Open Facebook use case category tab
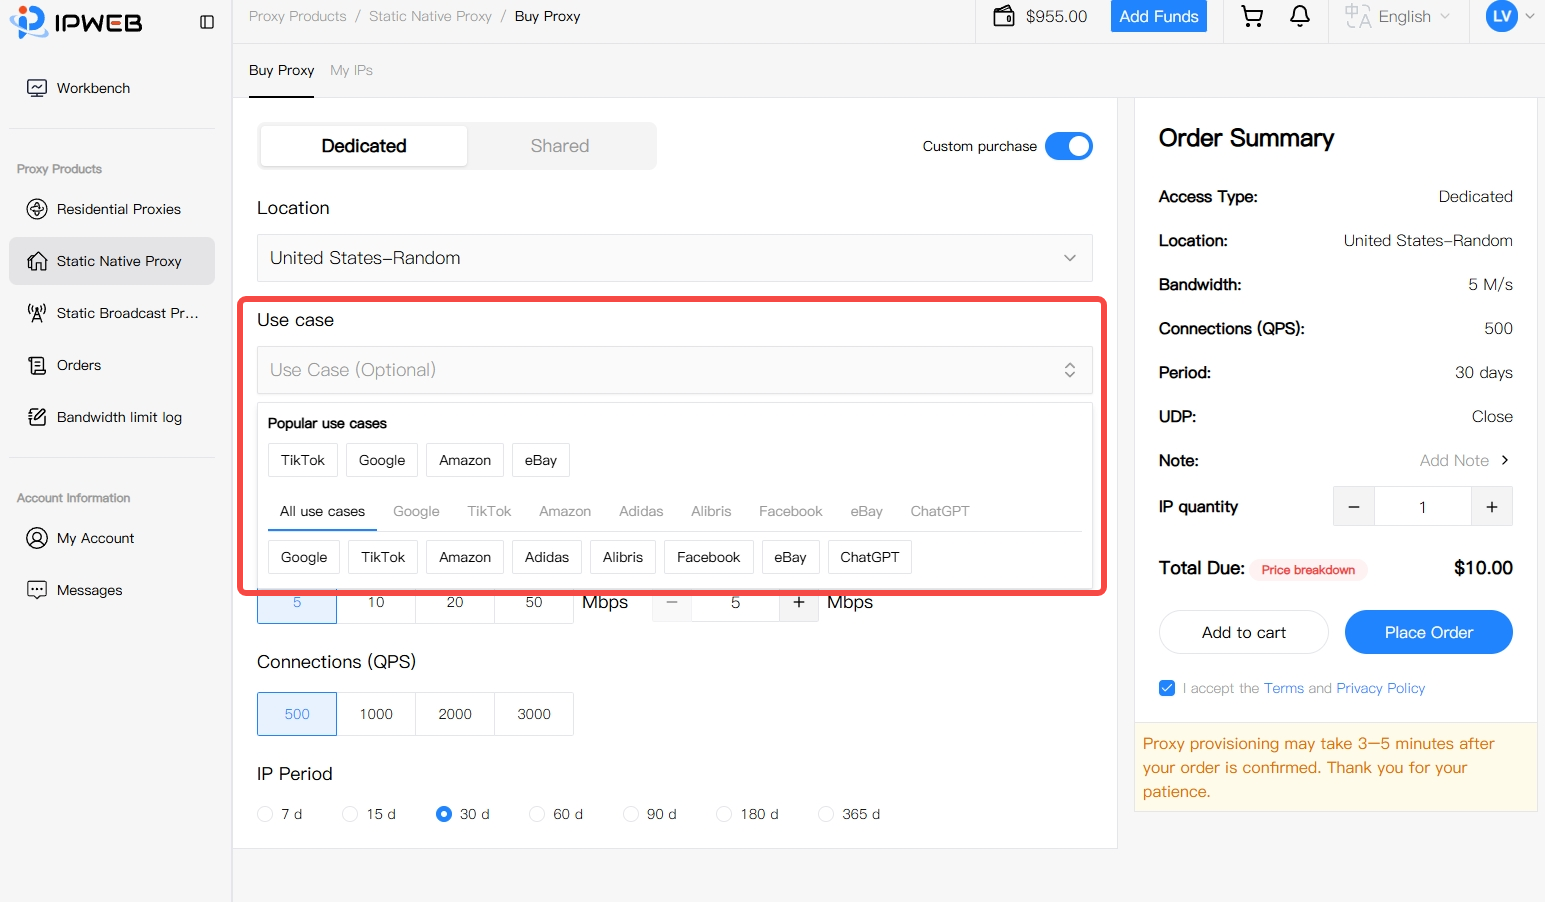 point(791,511)
